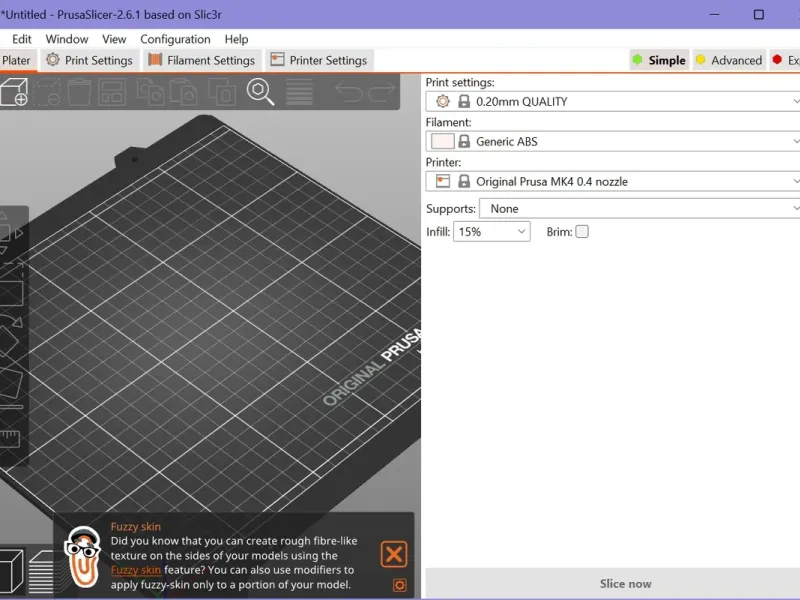Click the lock icon beside 0.20mm QUALITY
This screenshot has height=600, width=800.
[x=464, y=102]
